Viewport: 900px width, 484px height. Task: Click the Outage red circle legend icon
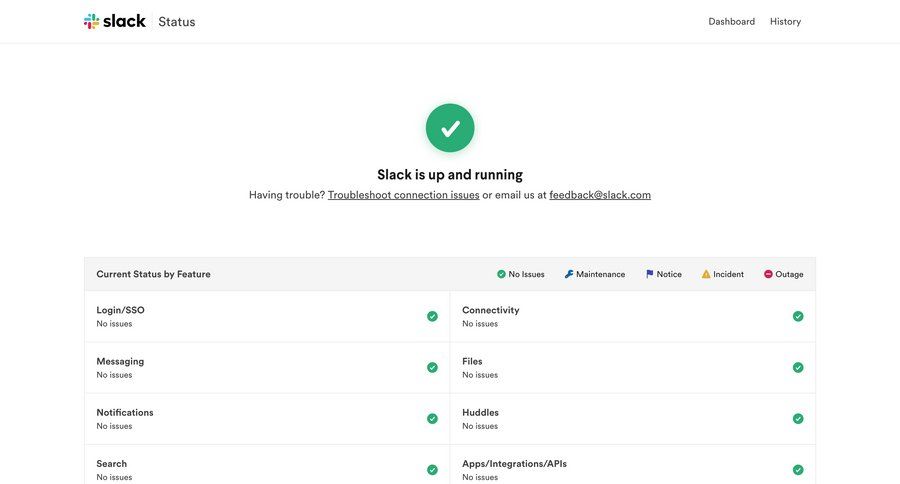click(x=768, y=274)
